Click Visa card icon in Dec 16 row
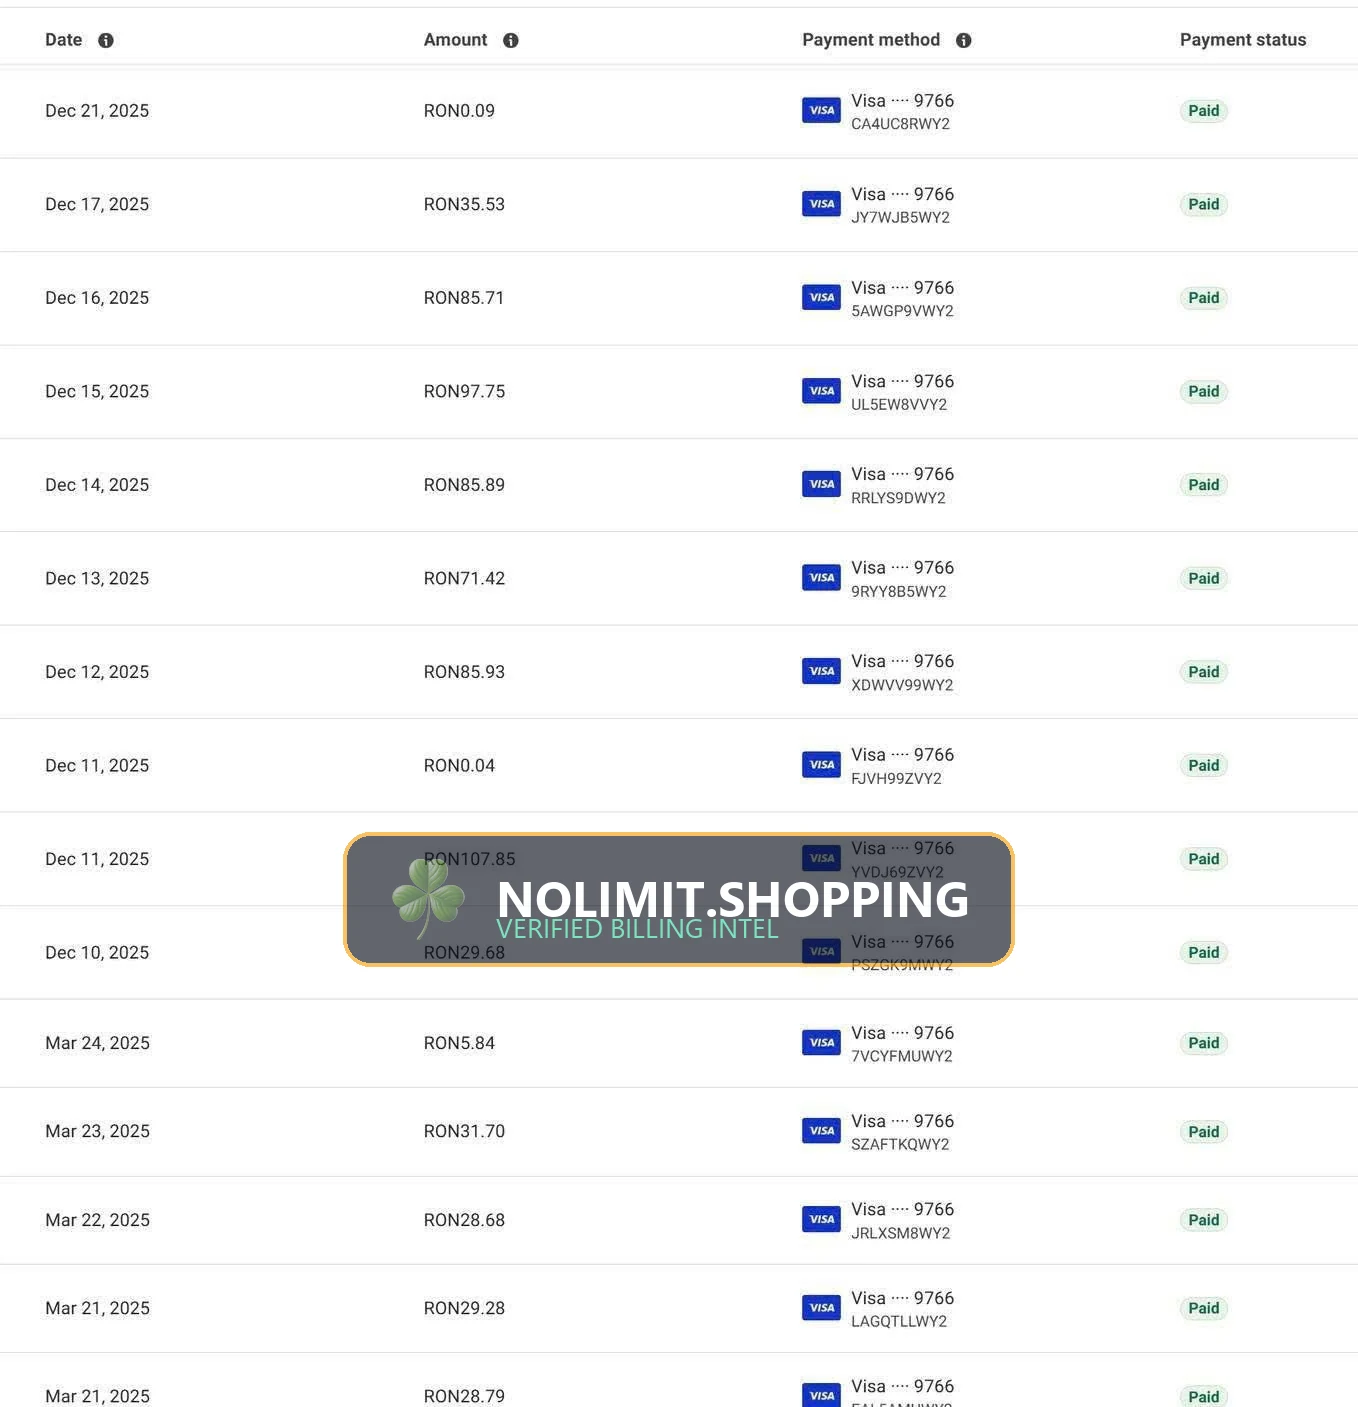The width and height of the screenshot is (1358, 1407). (821, 297)
